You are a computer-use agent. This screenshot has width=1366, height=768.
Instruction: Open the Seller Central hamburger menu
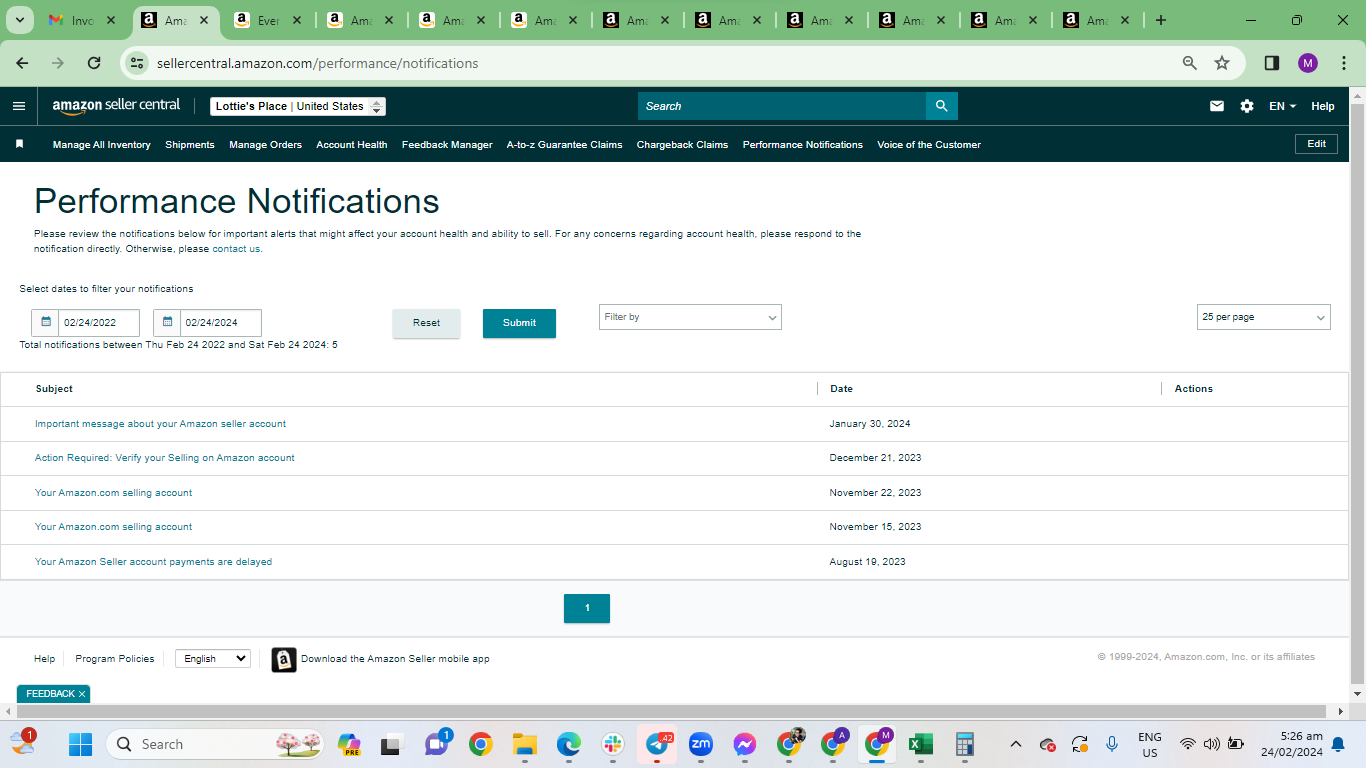[19, 106]
